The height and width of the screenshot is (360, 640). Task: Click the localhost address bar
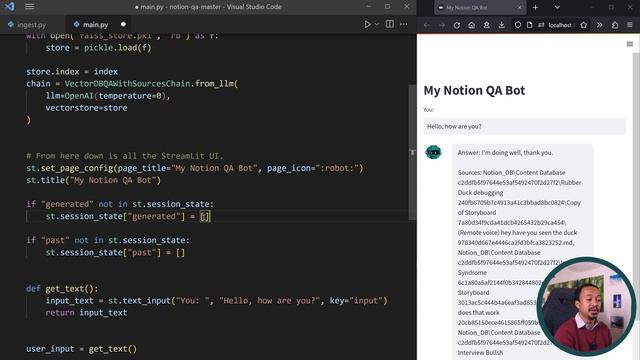560,25
